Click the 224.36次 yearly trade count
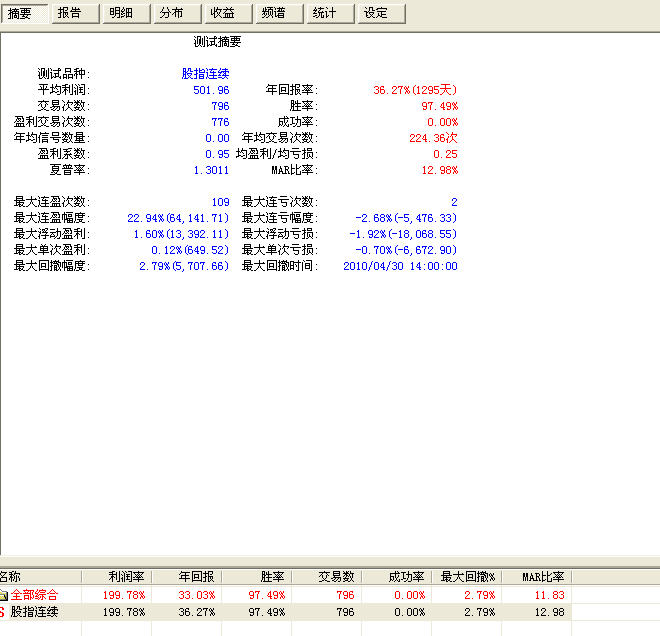The height and width of the screenshot is (636, 660). pyautogui.click(x=433, y=138)
